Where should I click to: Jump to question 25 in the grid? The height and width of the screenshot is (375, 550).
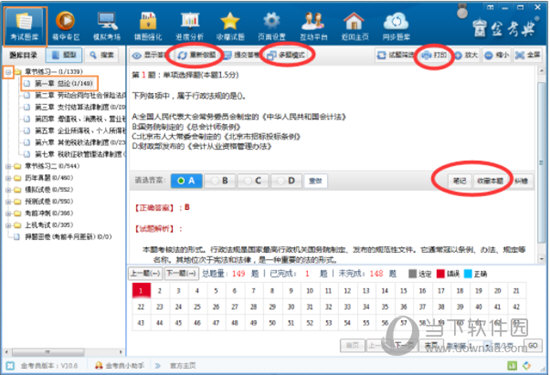(197, 307)
